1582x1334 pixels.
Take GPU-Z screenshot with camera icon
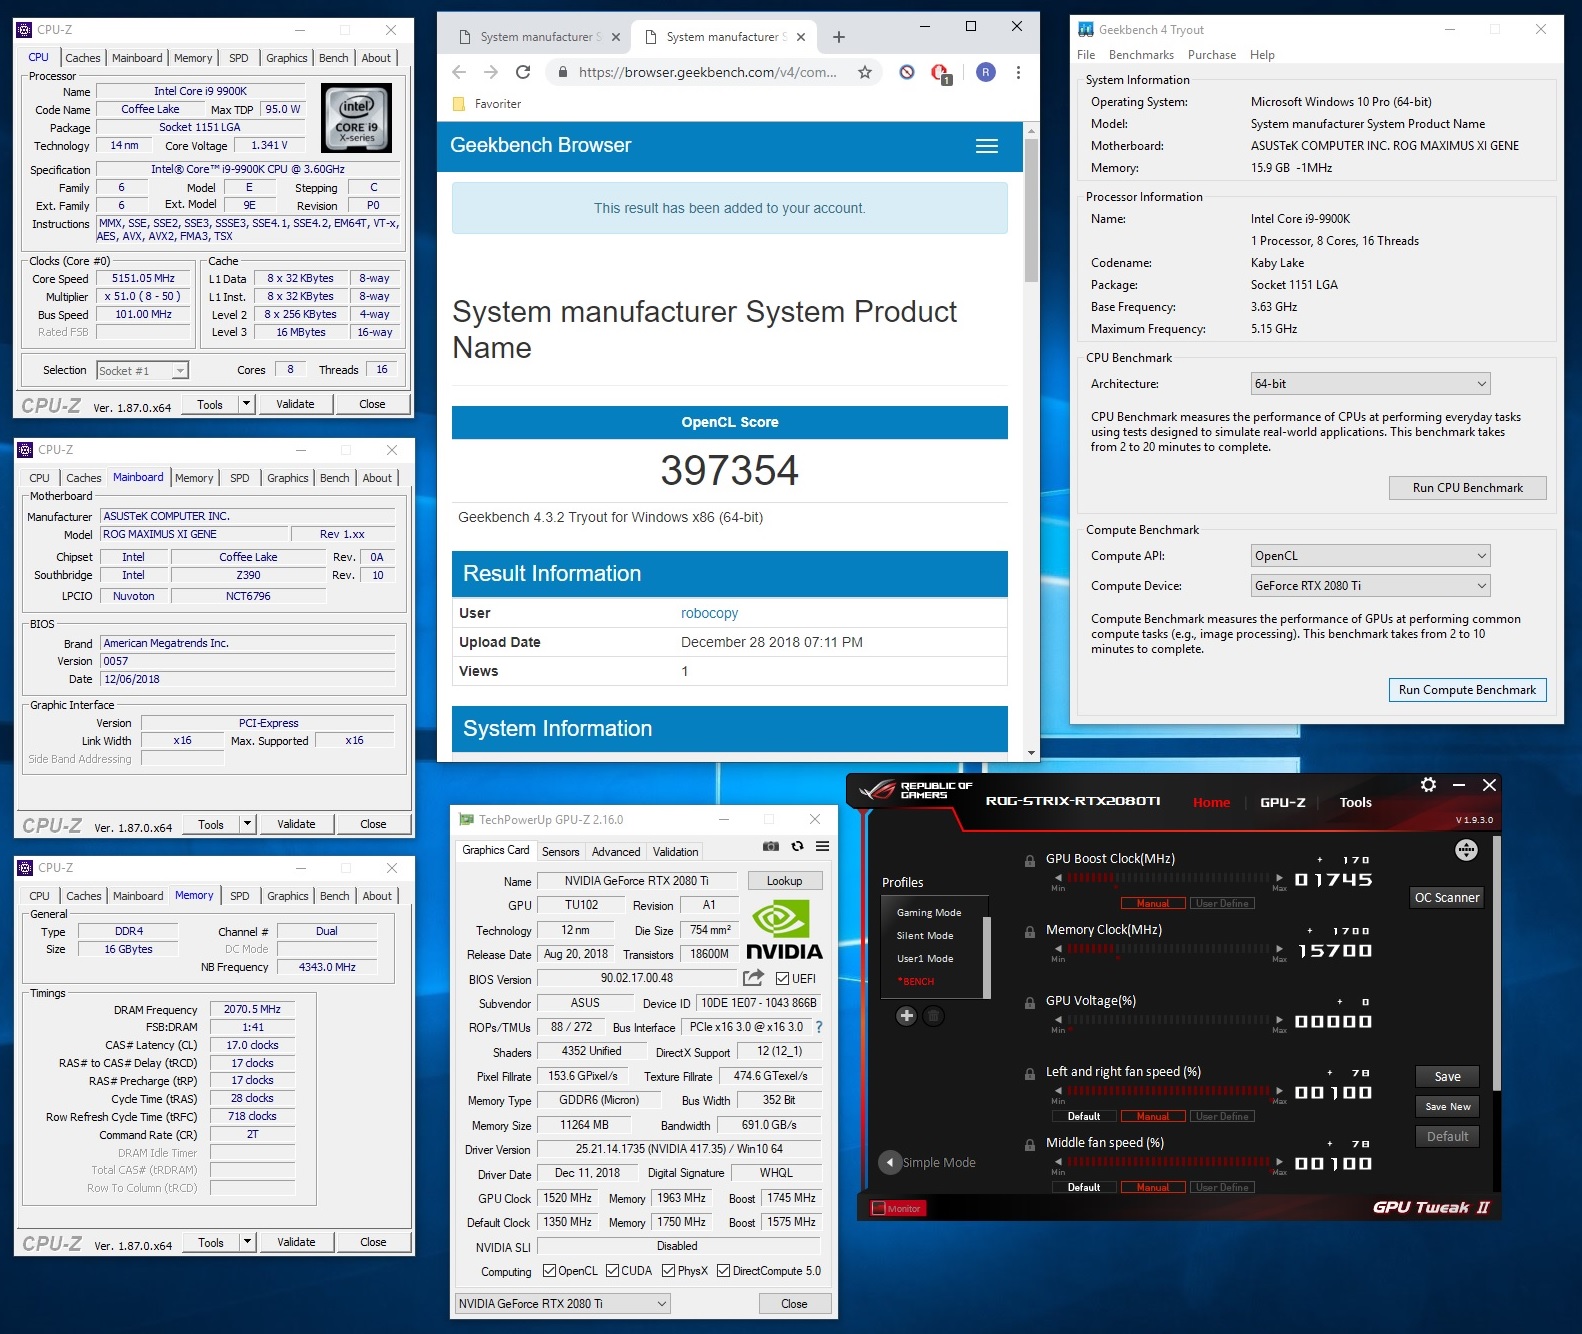click(771, 846)
